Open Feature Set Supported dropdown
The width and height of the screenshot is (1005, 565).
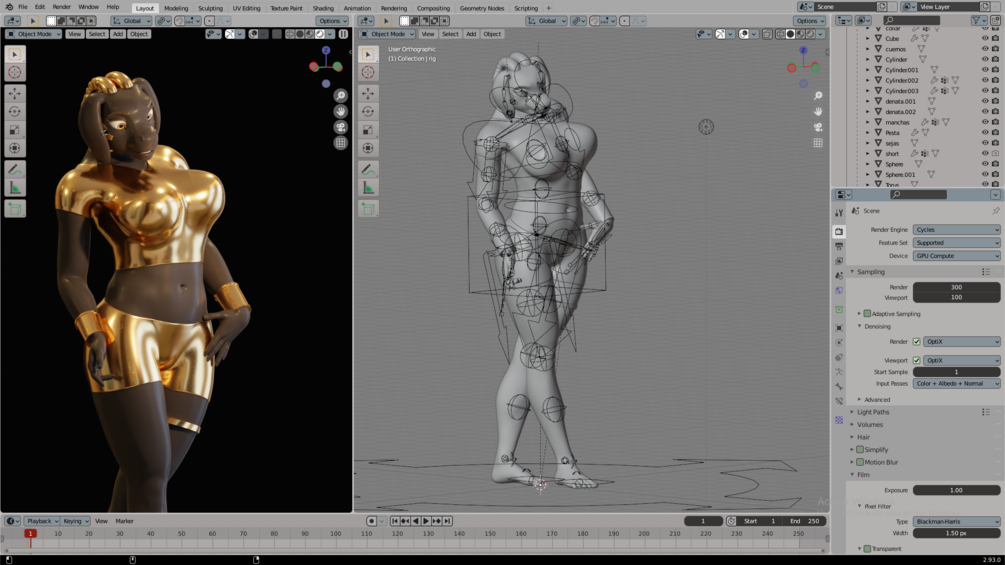point(956,243)
